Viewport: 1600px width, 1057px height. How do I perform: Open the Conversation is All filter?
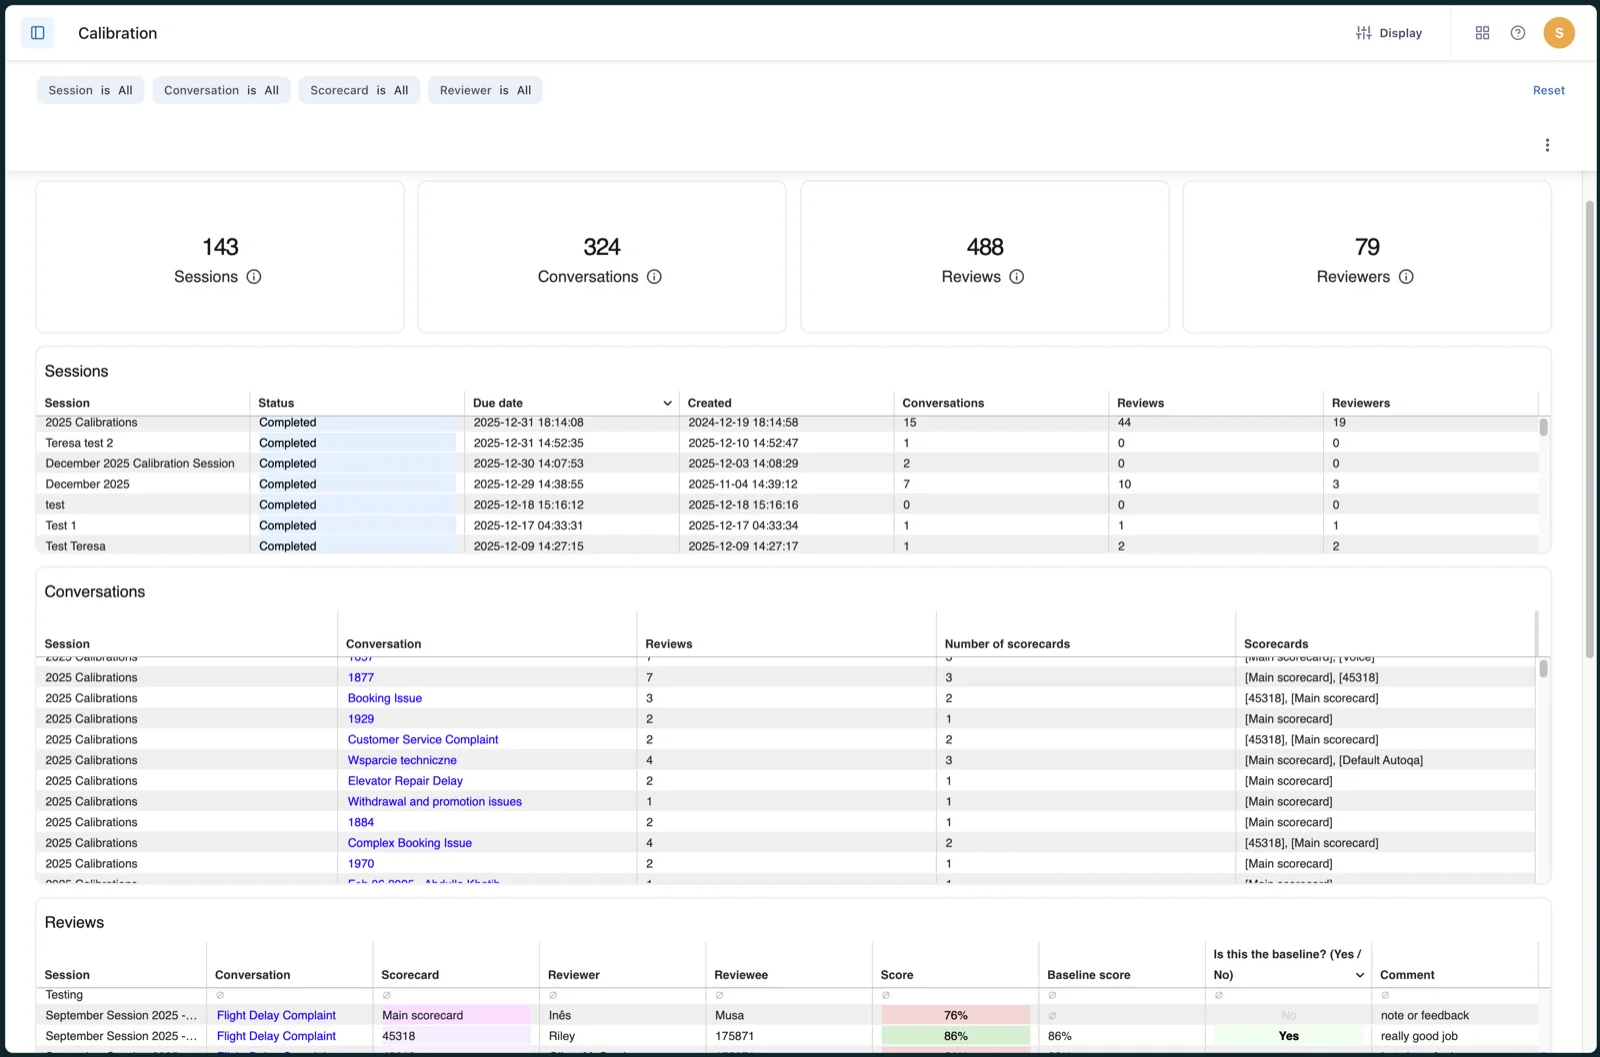point(222,90)
